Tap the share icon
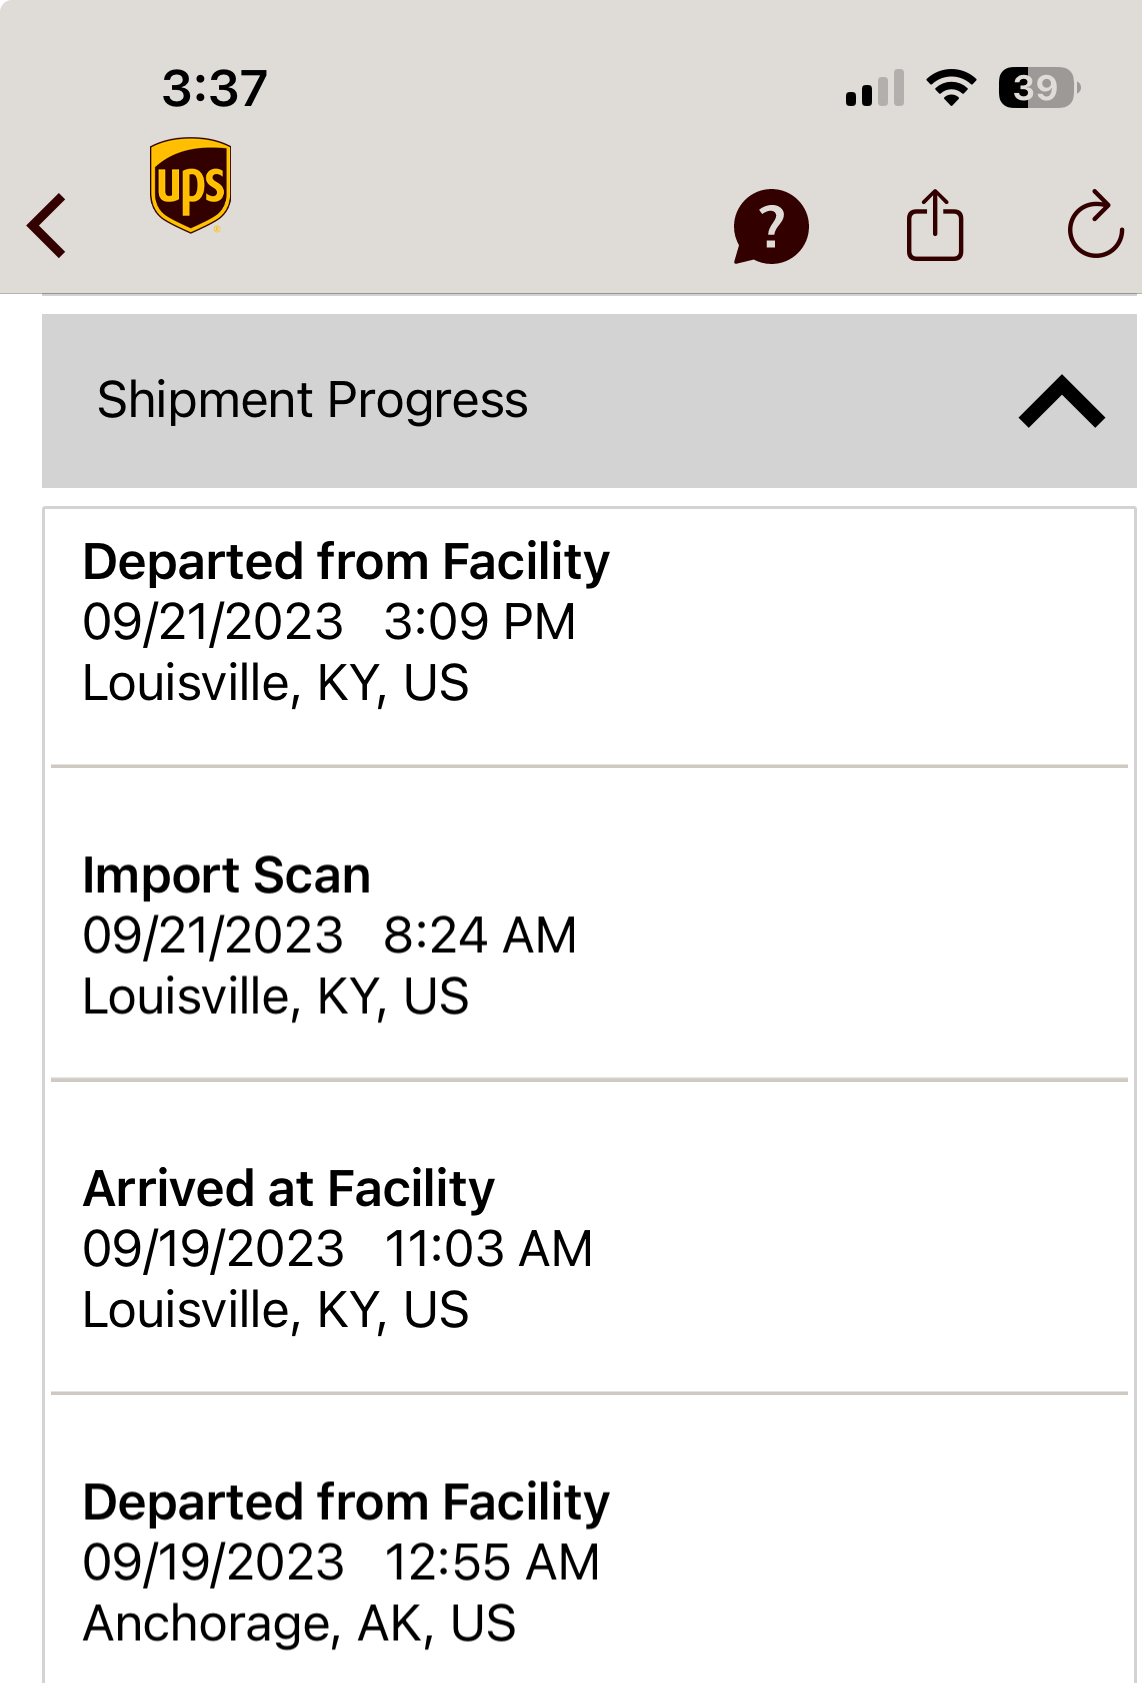1142x1683 pixels. pyautogui.click(x=934, y=226)
